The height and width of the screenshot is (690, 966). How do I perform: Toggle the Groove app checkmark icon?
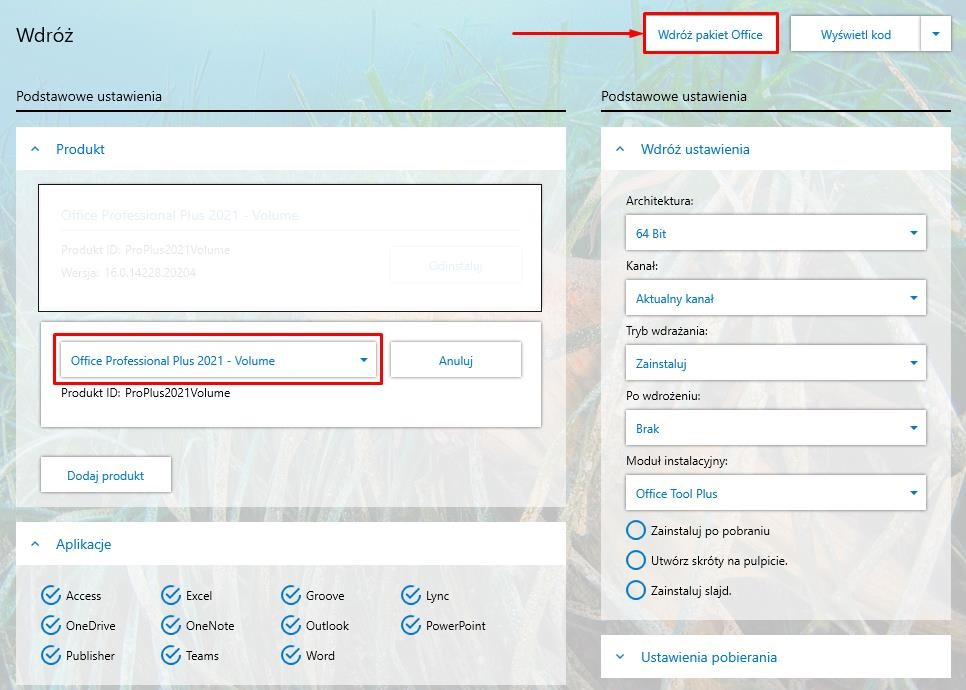point(291,596)
